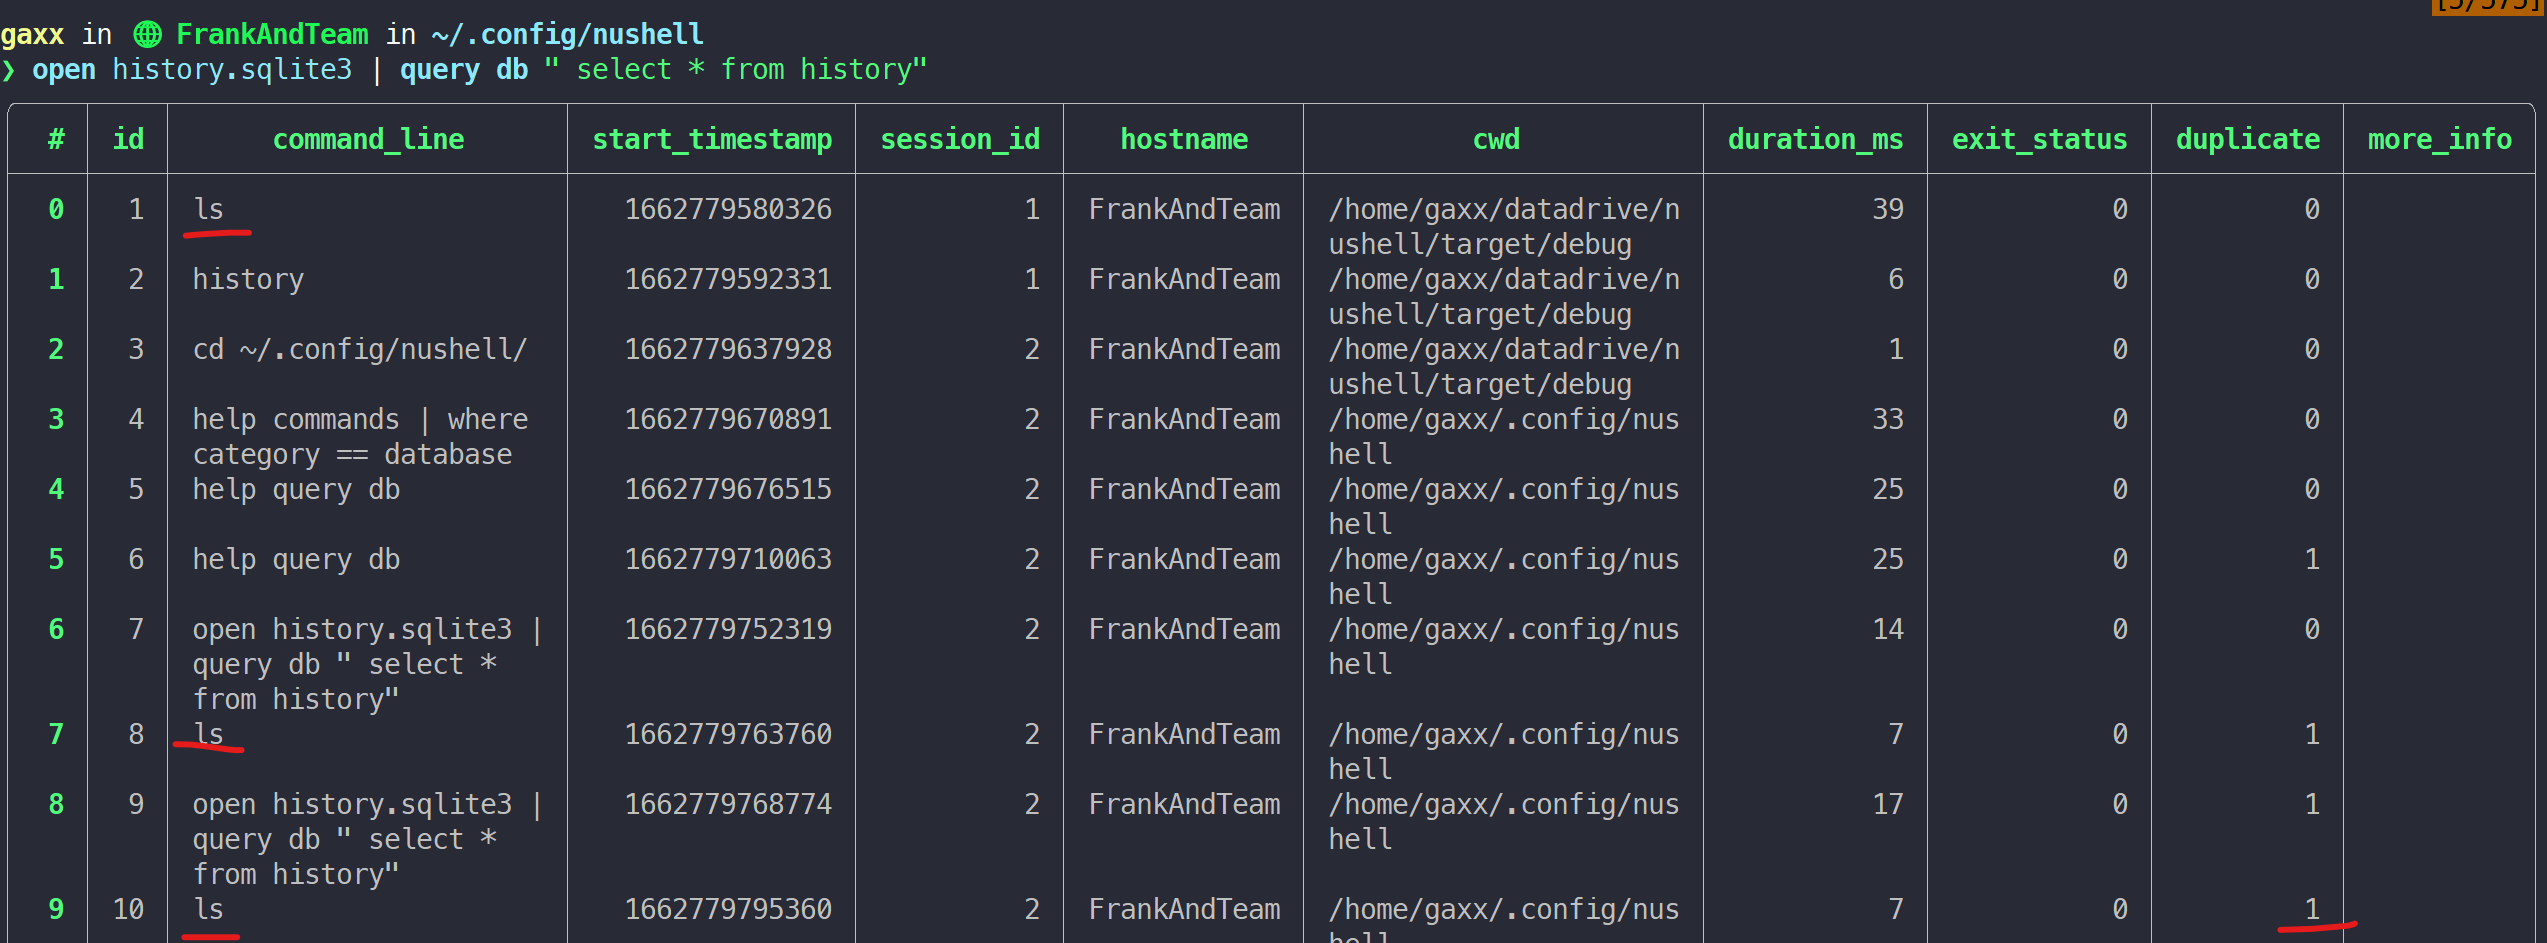Click the hostname FrankAndTeam next to the globe
Viewport: 2547px width, 943px height.
pyautogui.click(x=272, y=34)
